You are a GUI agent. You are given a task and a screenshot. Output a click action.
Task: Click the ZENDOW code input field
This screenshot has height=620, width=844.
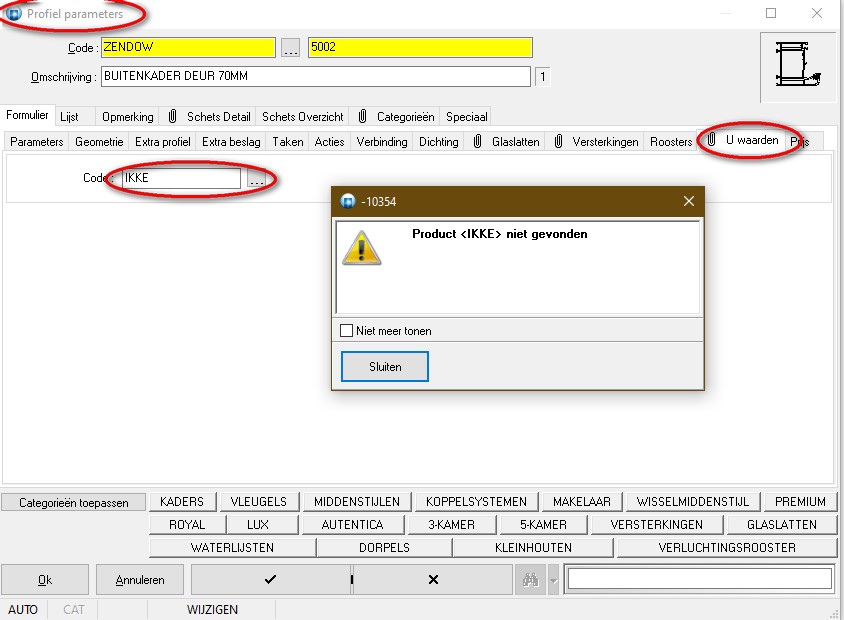[x=188, y=47]
